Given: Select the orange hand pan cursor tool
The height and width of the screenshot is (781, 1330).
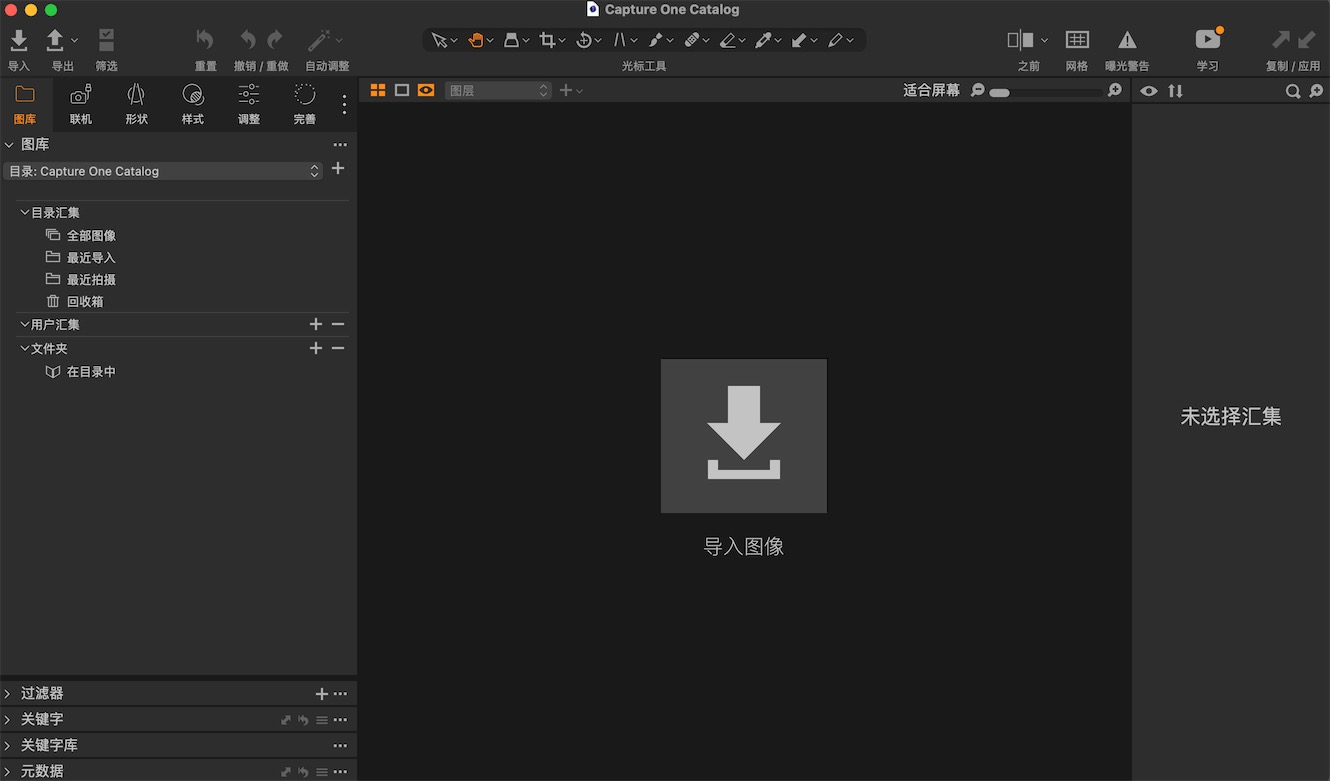Looking at the screenshot, I should click(476, 40).
